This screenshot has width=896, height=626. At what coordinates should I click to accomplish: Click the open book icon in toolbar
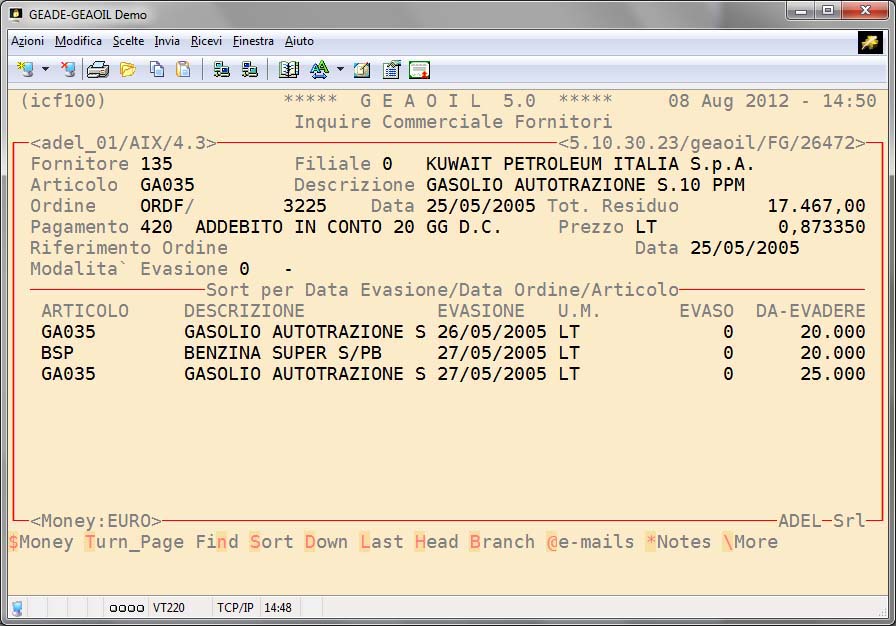[289, 69]
